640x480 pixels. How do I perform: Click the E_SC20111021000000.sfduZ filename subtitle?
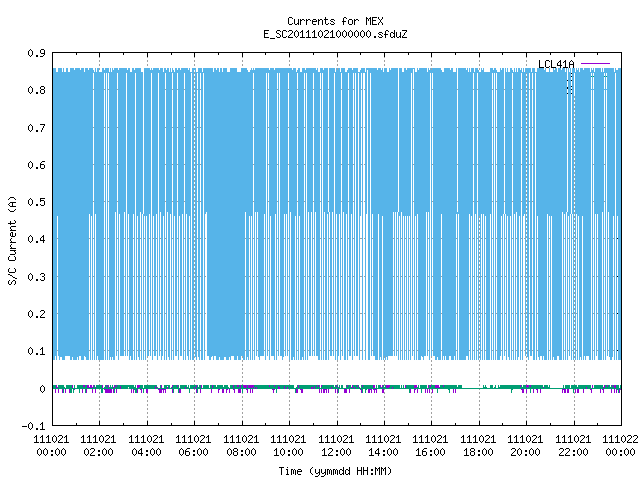pos(335,34)
